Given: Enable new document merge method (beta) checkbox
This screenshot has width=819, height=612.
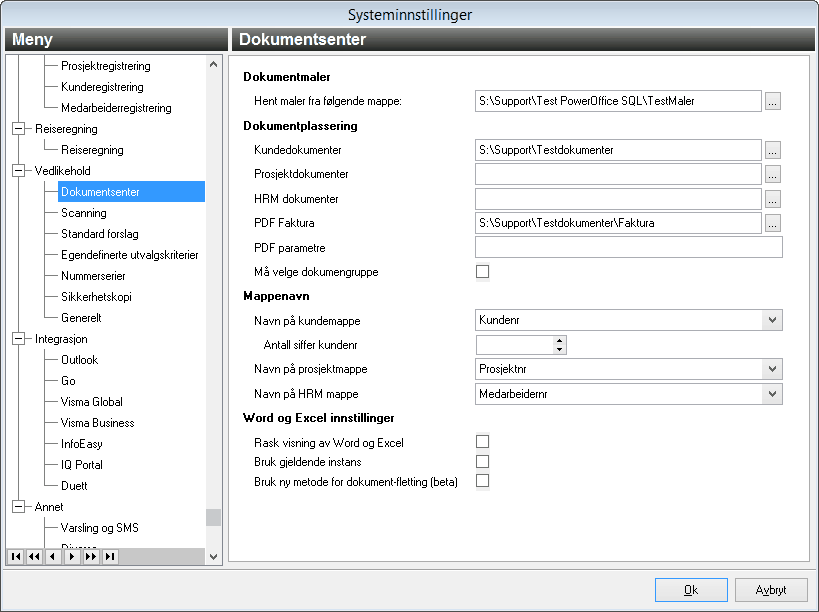Looking at the screenshot, I should coord(483,481).
